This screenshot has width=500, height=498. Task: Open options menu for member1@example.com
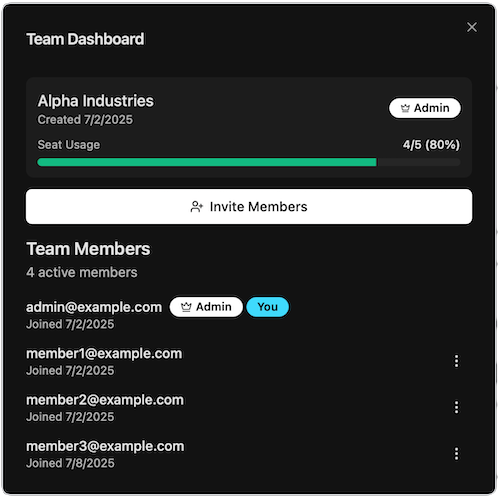pos(456,361)
